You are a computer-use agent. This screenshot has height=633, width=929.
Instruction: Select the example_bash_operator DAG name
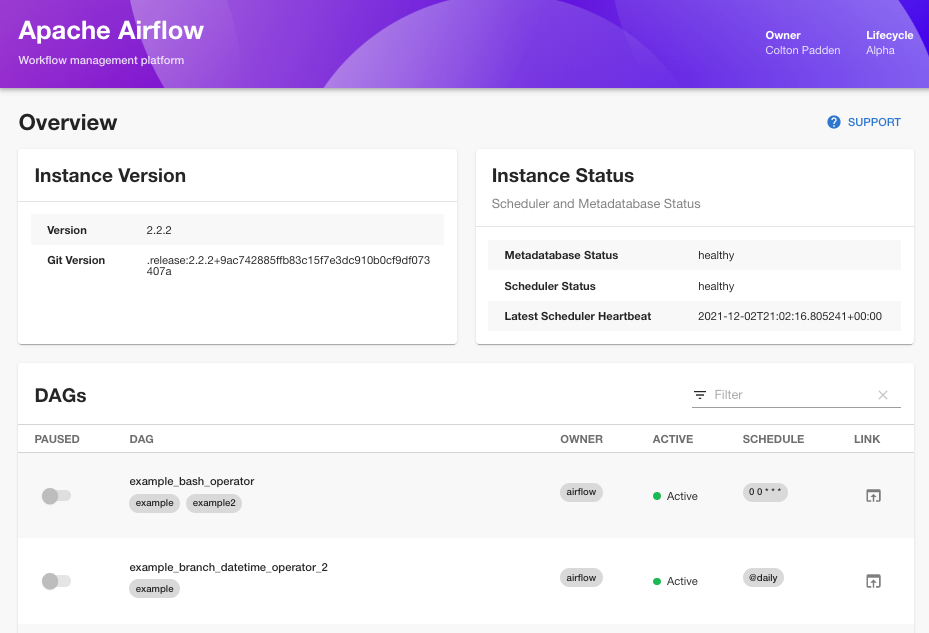pyautogui.click(x=192, y=481)
